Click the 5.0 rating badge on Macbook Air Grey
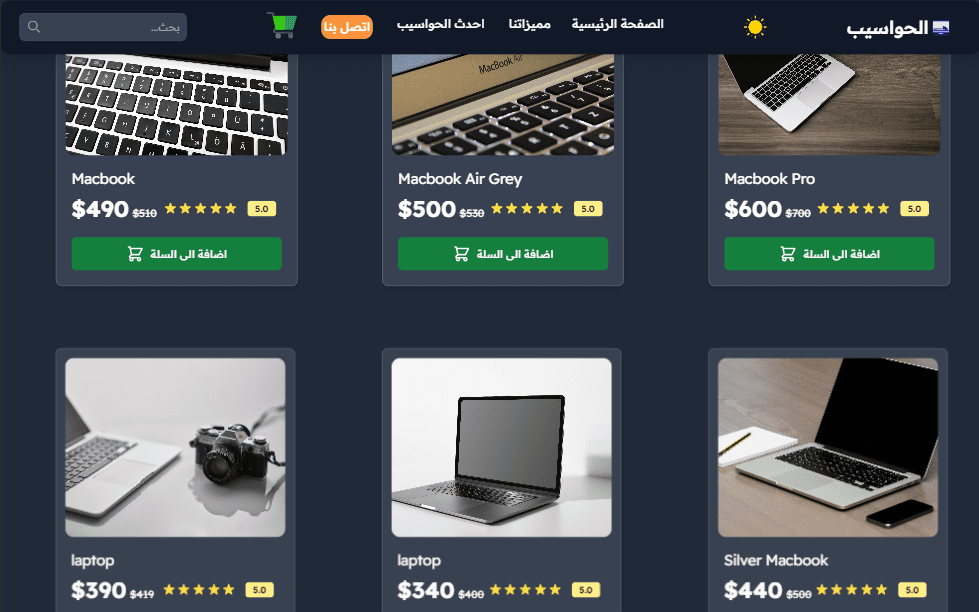The width and height of the screenshot is (979, 612). [x=588, y=209]
